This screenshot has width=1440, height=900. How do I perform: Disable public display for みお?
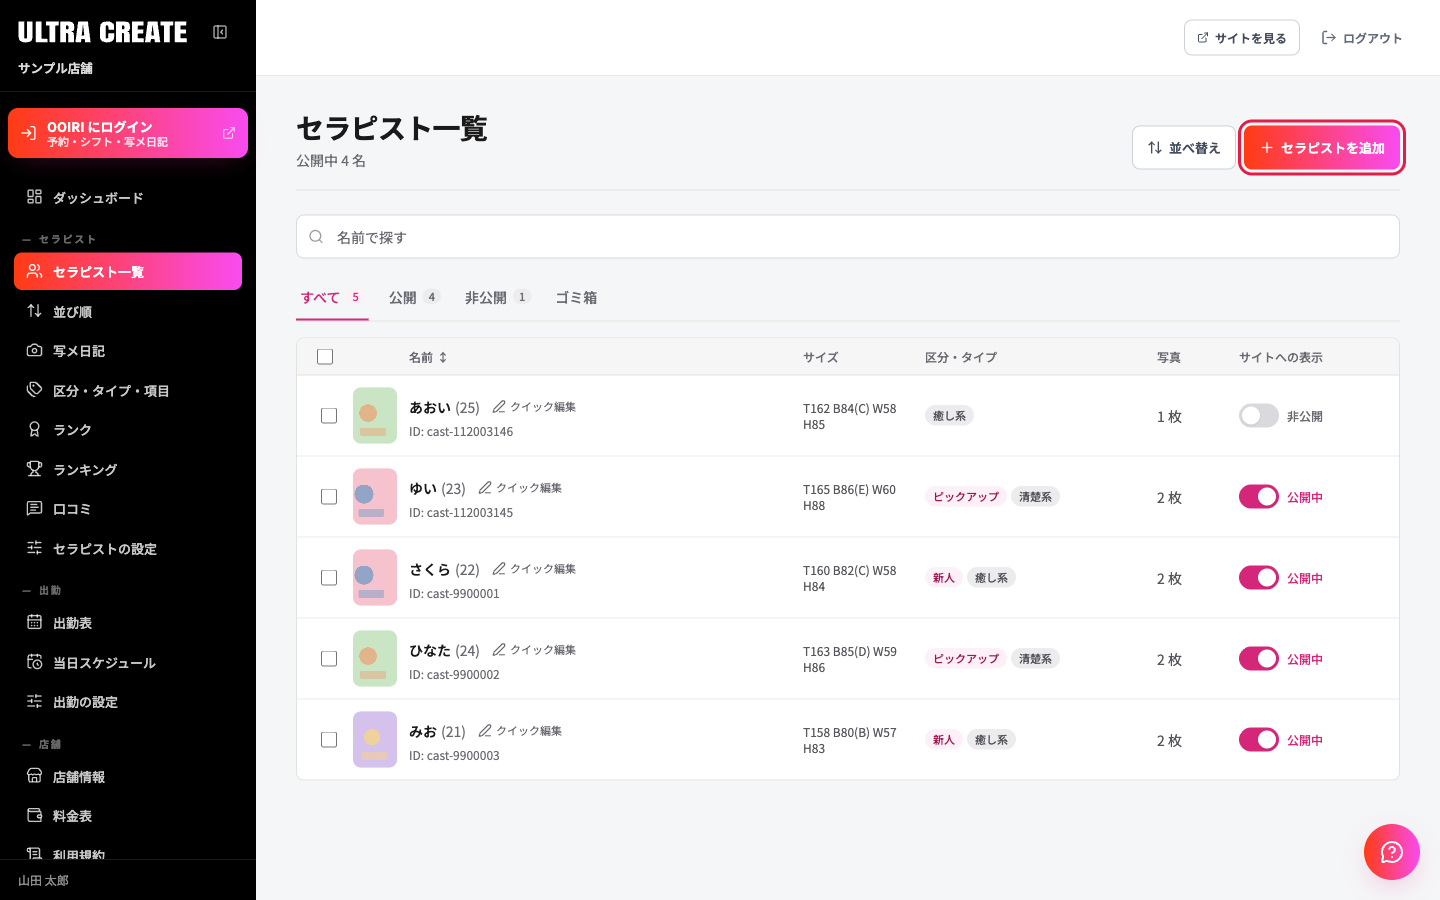pyautogui.click(x=1259, y=740)
